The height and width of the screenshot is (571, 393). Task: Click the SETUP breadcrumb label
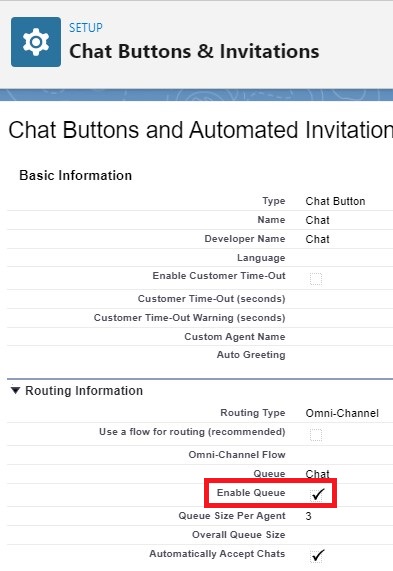[x=86, y=28]
